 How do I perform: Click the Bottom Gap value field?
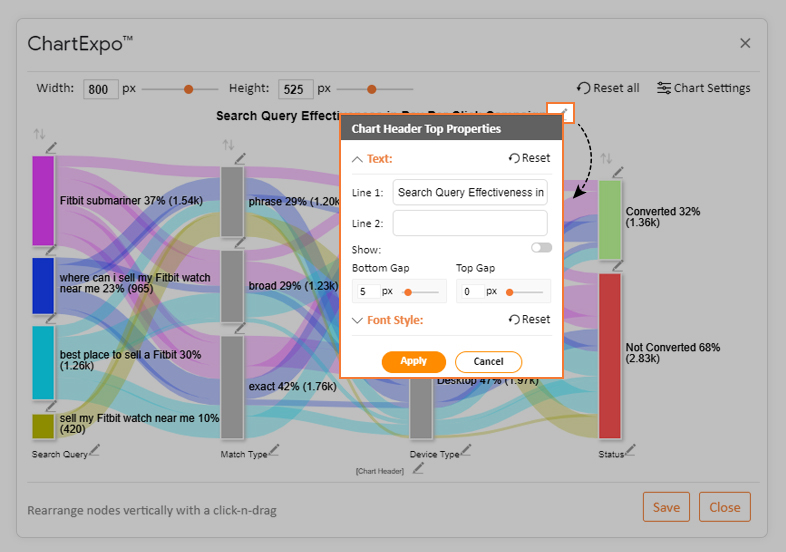point(368,291)
